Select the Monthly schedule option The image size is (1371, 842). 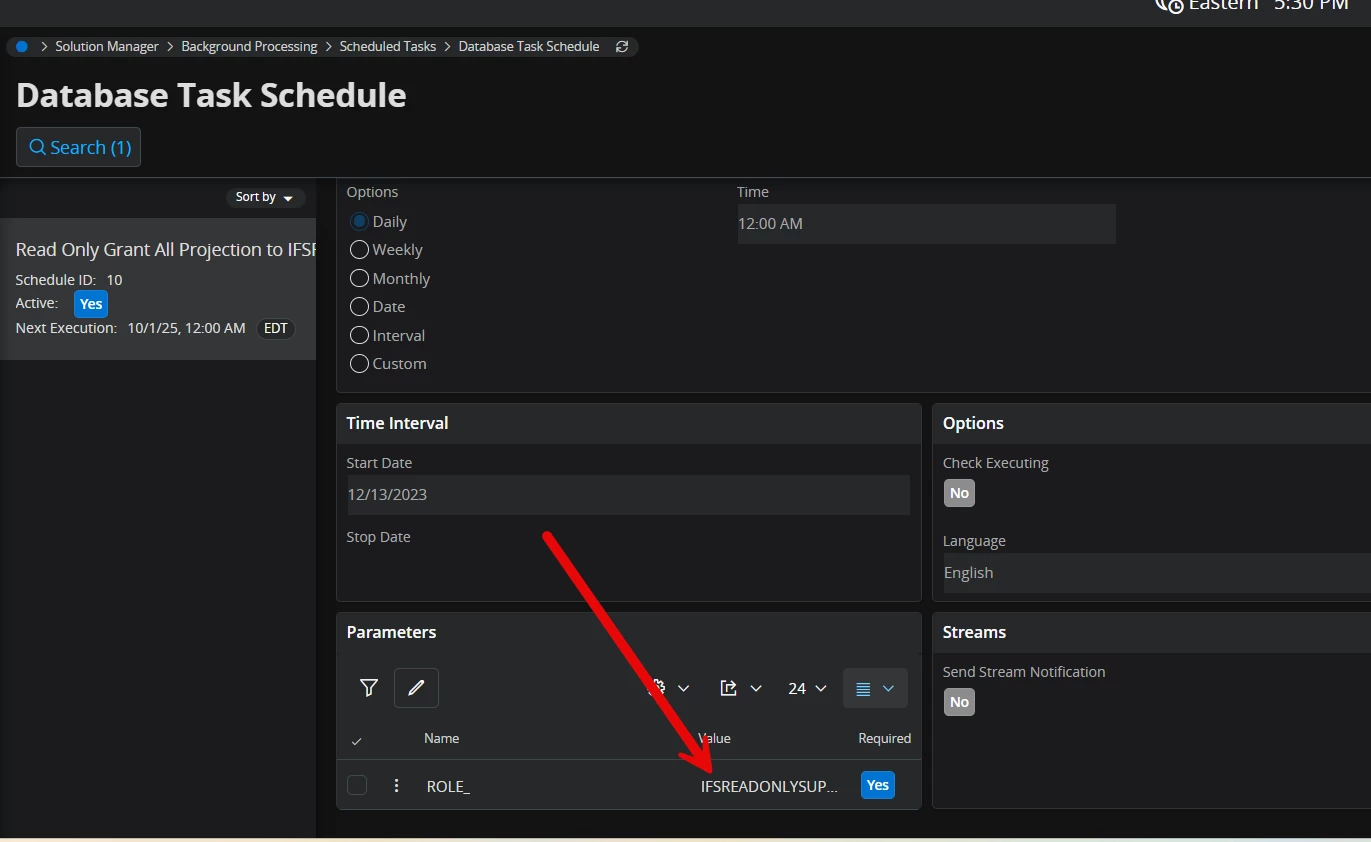point(359,279)
